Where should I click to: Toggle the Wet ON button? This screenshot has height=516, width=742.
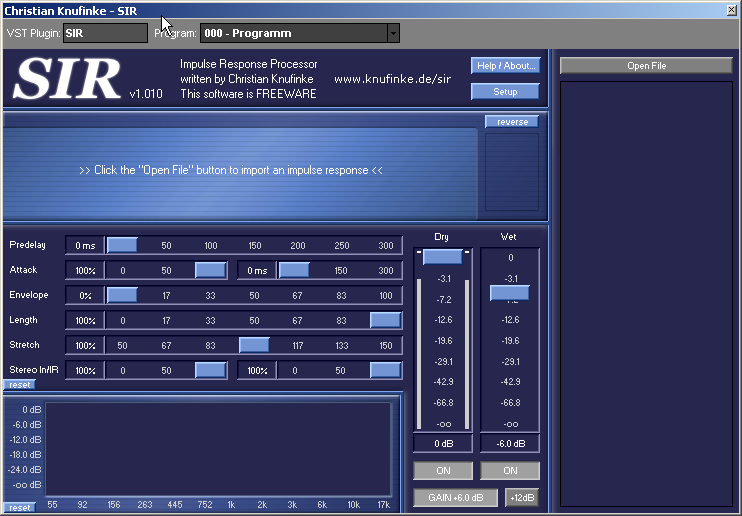(x=510, y=471)
